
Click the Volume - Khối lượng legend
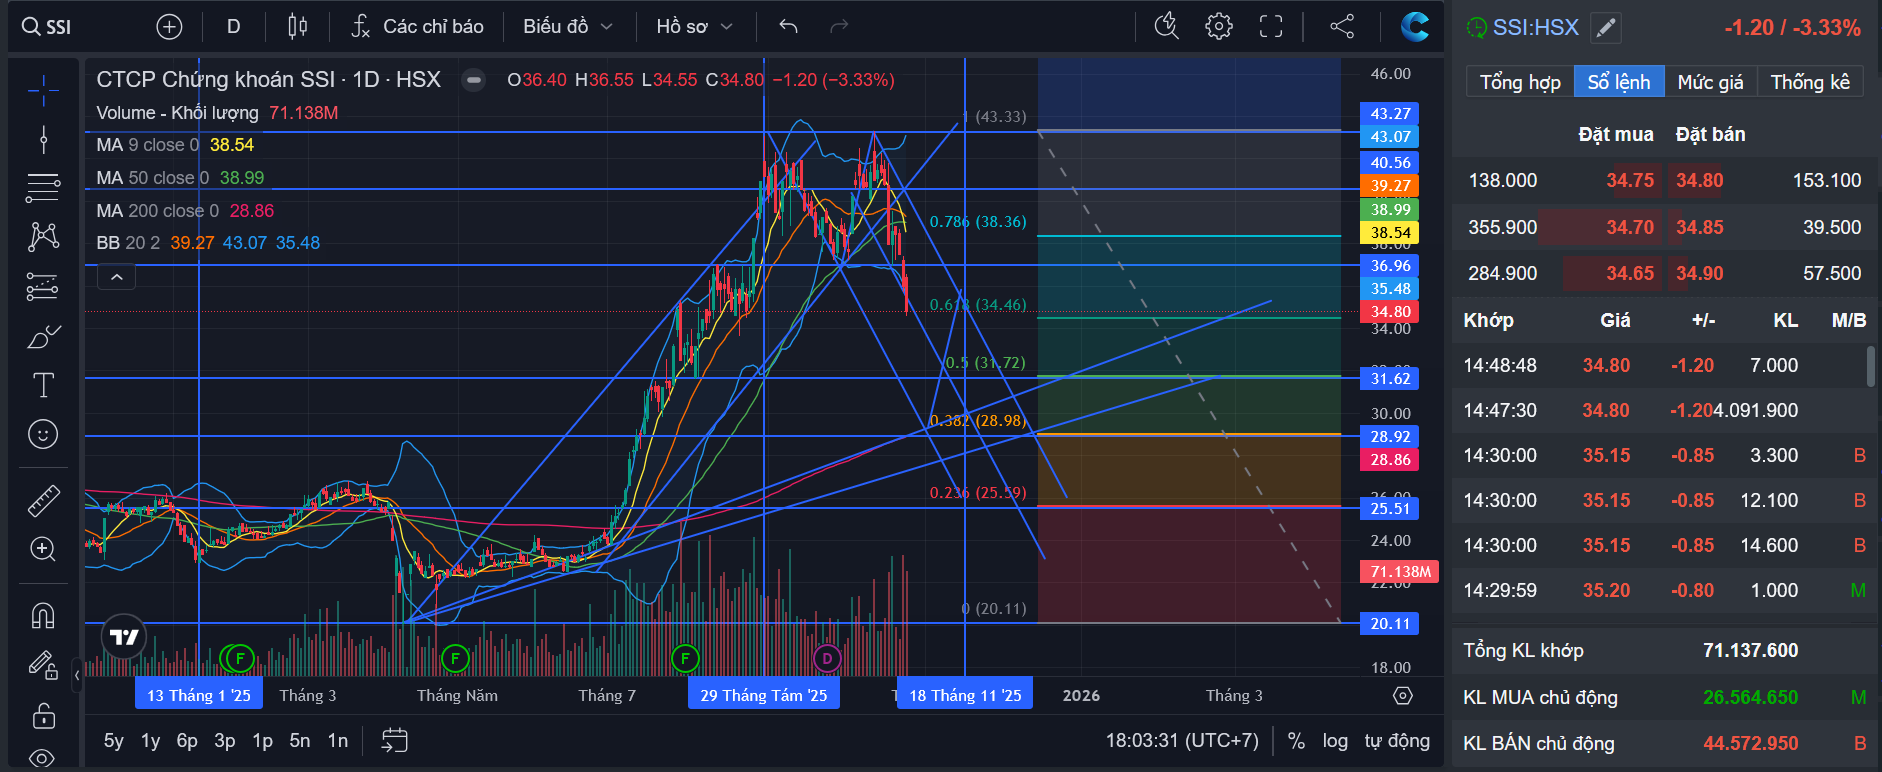pyautogui.click(x=217, y=113)
